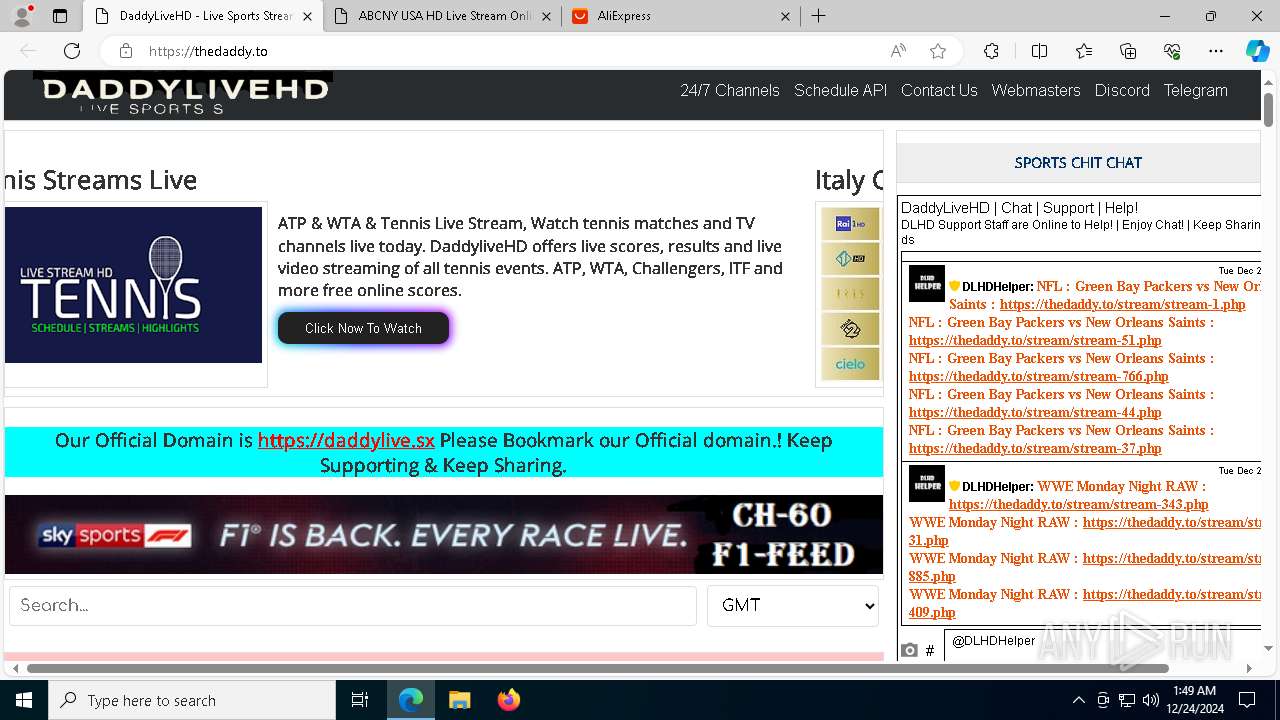Open the Schedule API page

[x=840, y=90]
